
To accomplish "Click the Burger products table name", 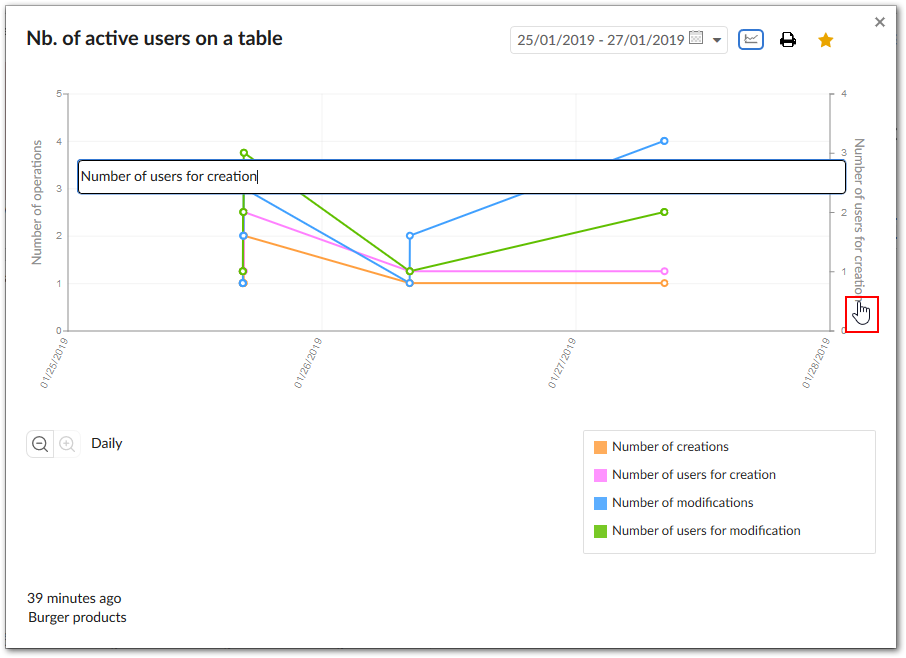I will [x=77, y=617].
